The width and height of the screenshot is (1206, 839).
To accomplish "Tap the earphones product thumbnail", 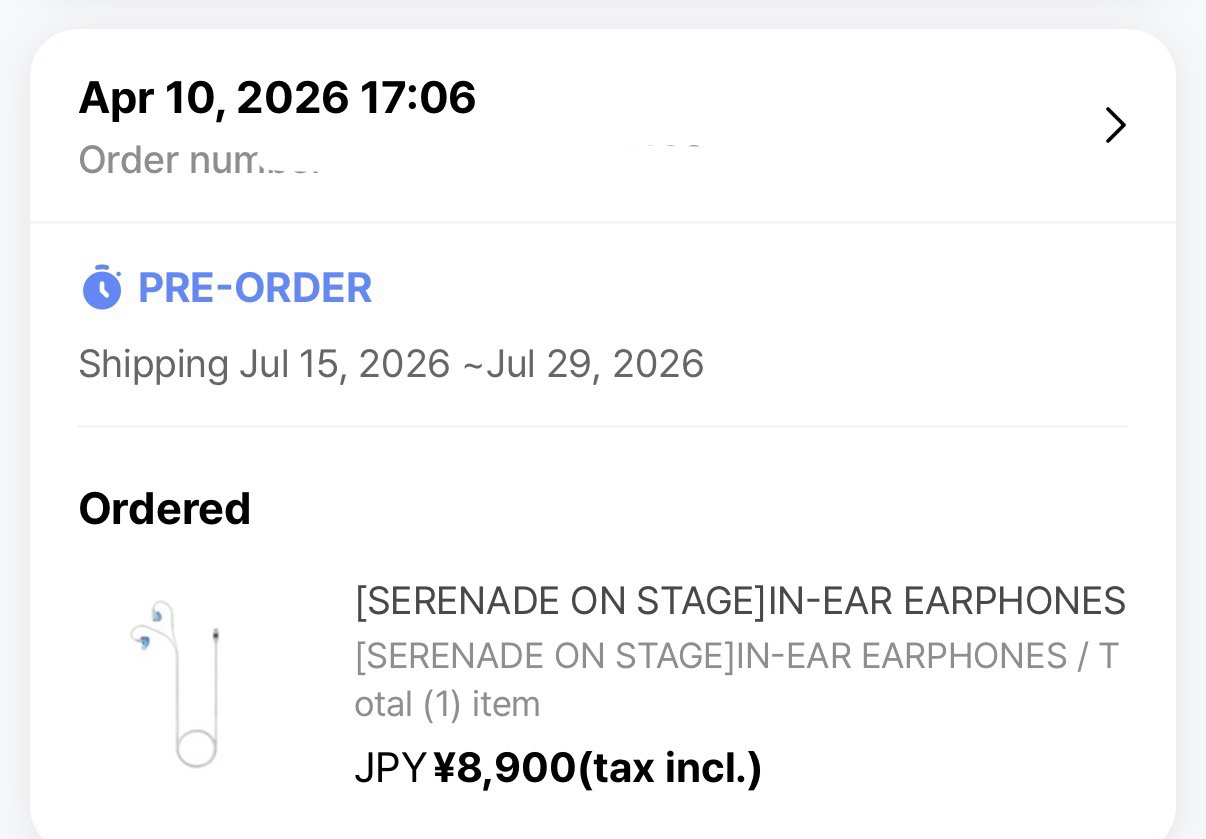I will click(x=178, y=684).
